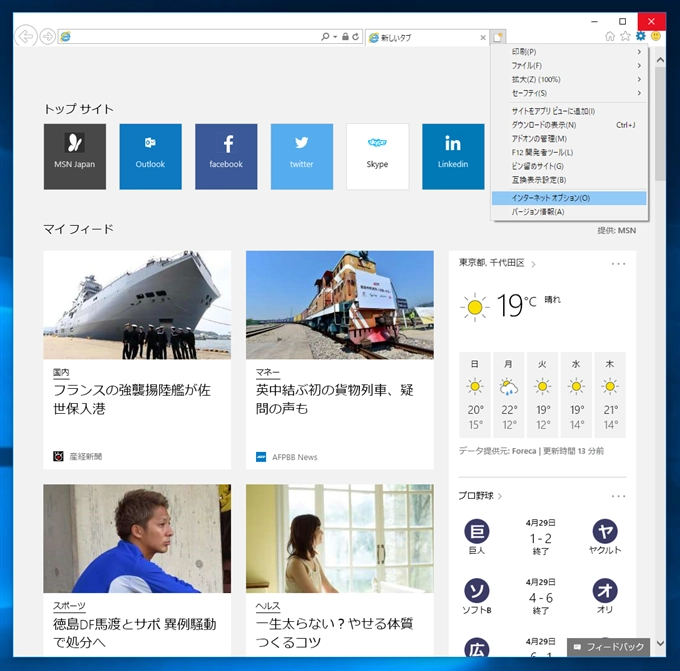Open the LinkedIn top site tile
Viewport: 680px width, 671px height.
453,157
